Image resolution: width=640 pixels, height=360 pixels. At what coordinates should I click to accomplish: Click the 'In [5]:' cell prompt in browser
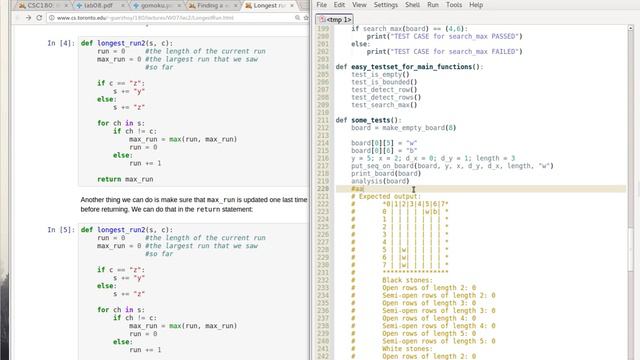[61, 230]
